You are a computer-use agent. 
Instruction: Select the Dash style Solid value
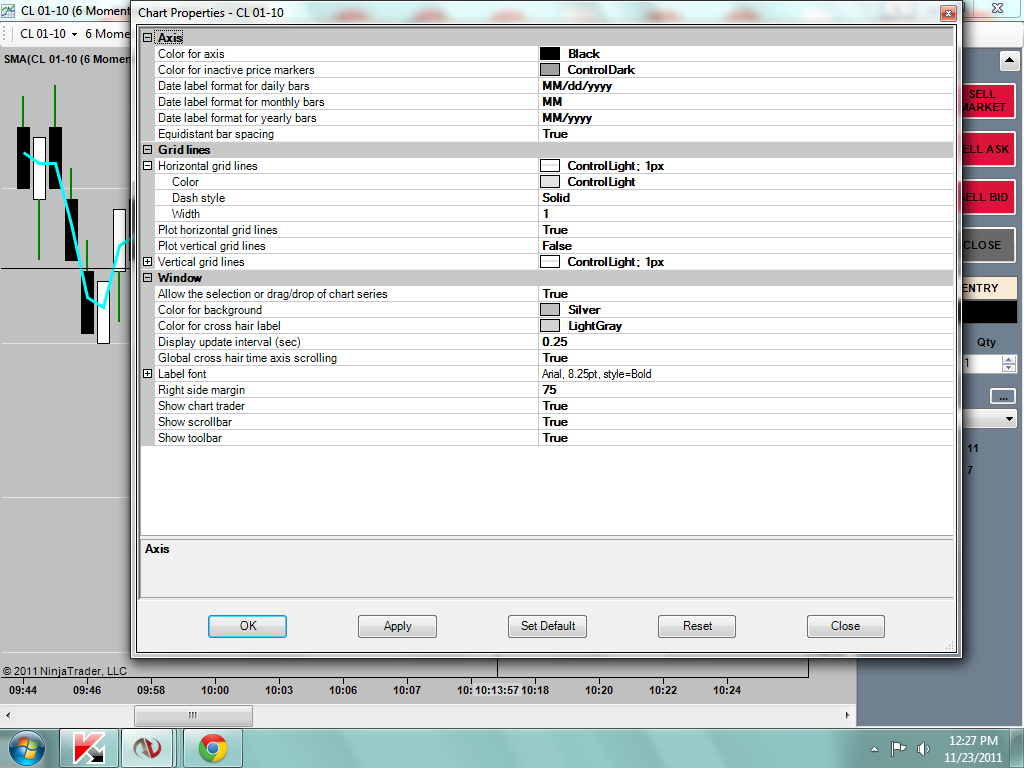pyautogui.click(x=746, y=198)
